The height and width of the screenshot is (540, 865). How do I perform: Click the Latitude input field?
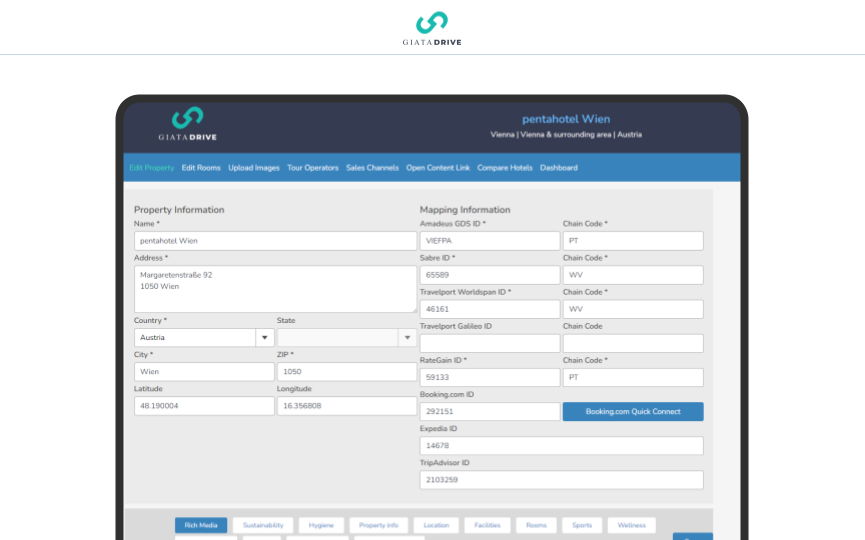click(204, 406)
